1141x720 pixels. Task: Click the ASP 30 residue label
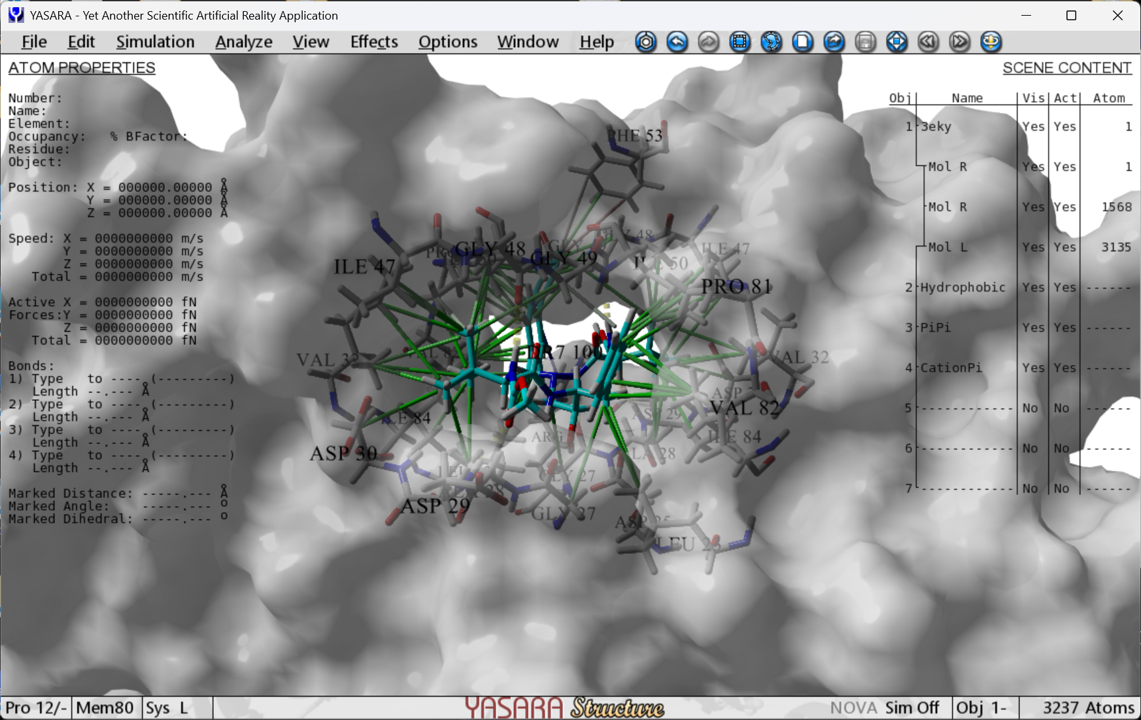343,454
